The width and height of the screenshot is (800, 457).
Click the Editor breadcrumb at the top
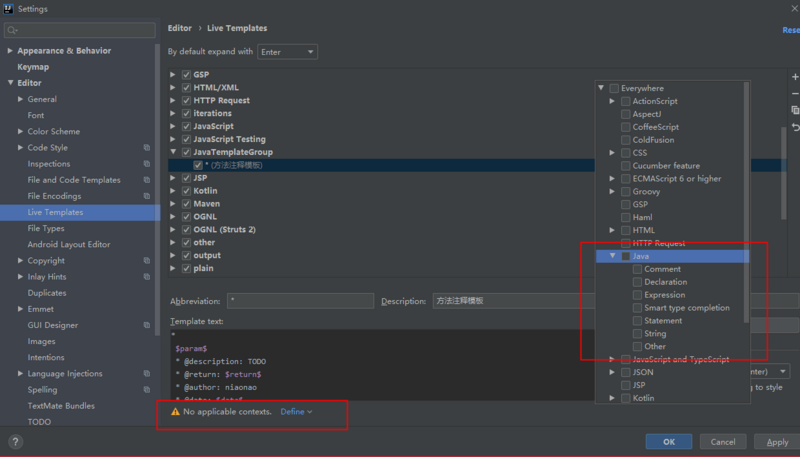[180, 28]
